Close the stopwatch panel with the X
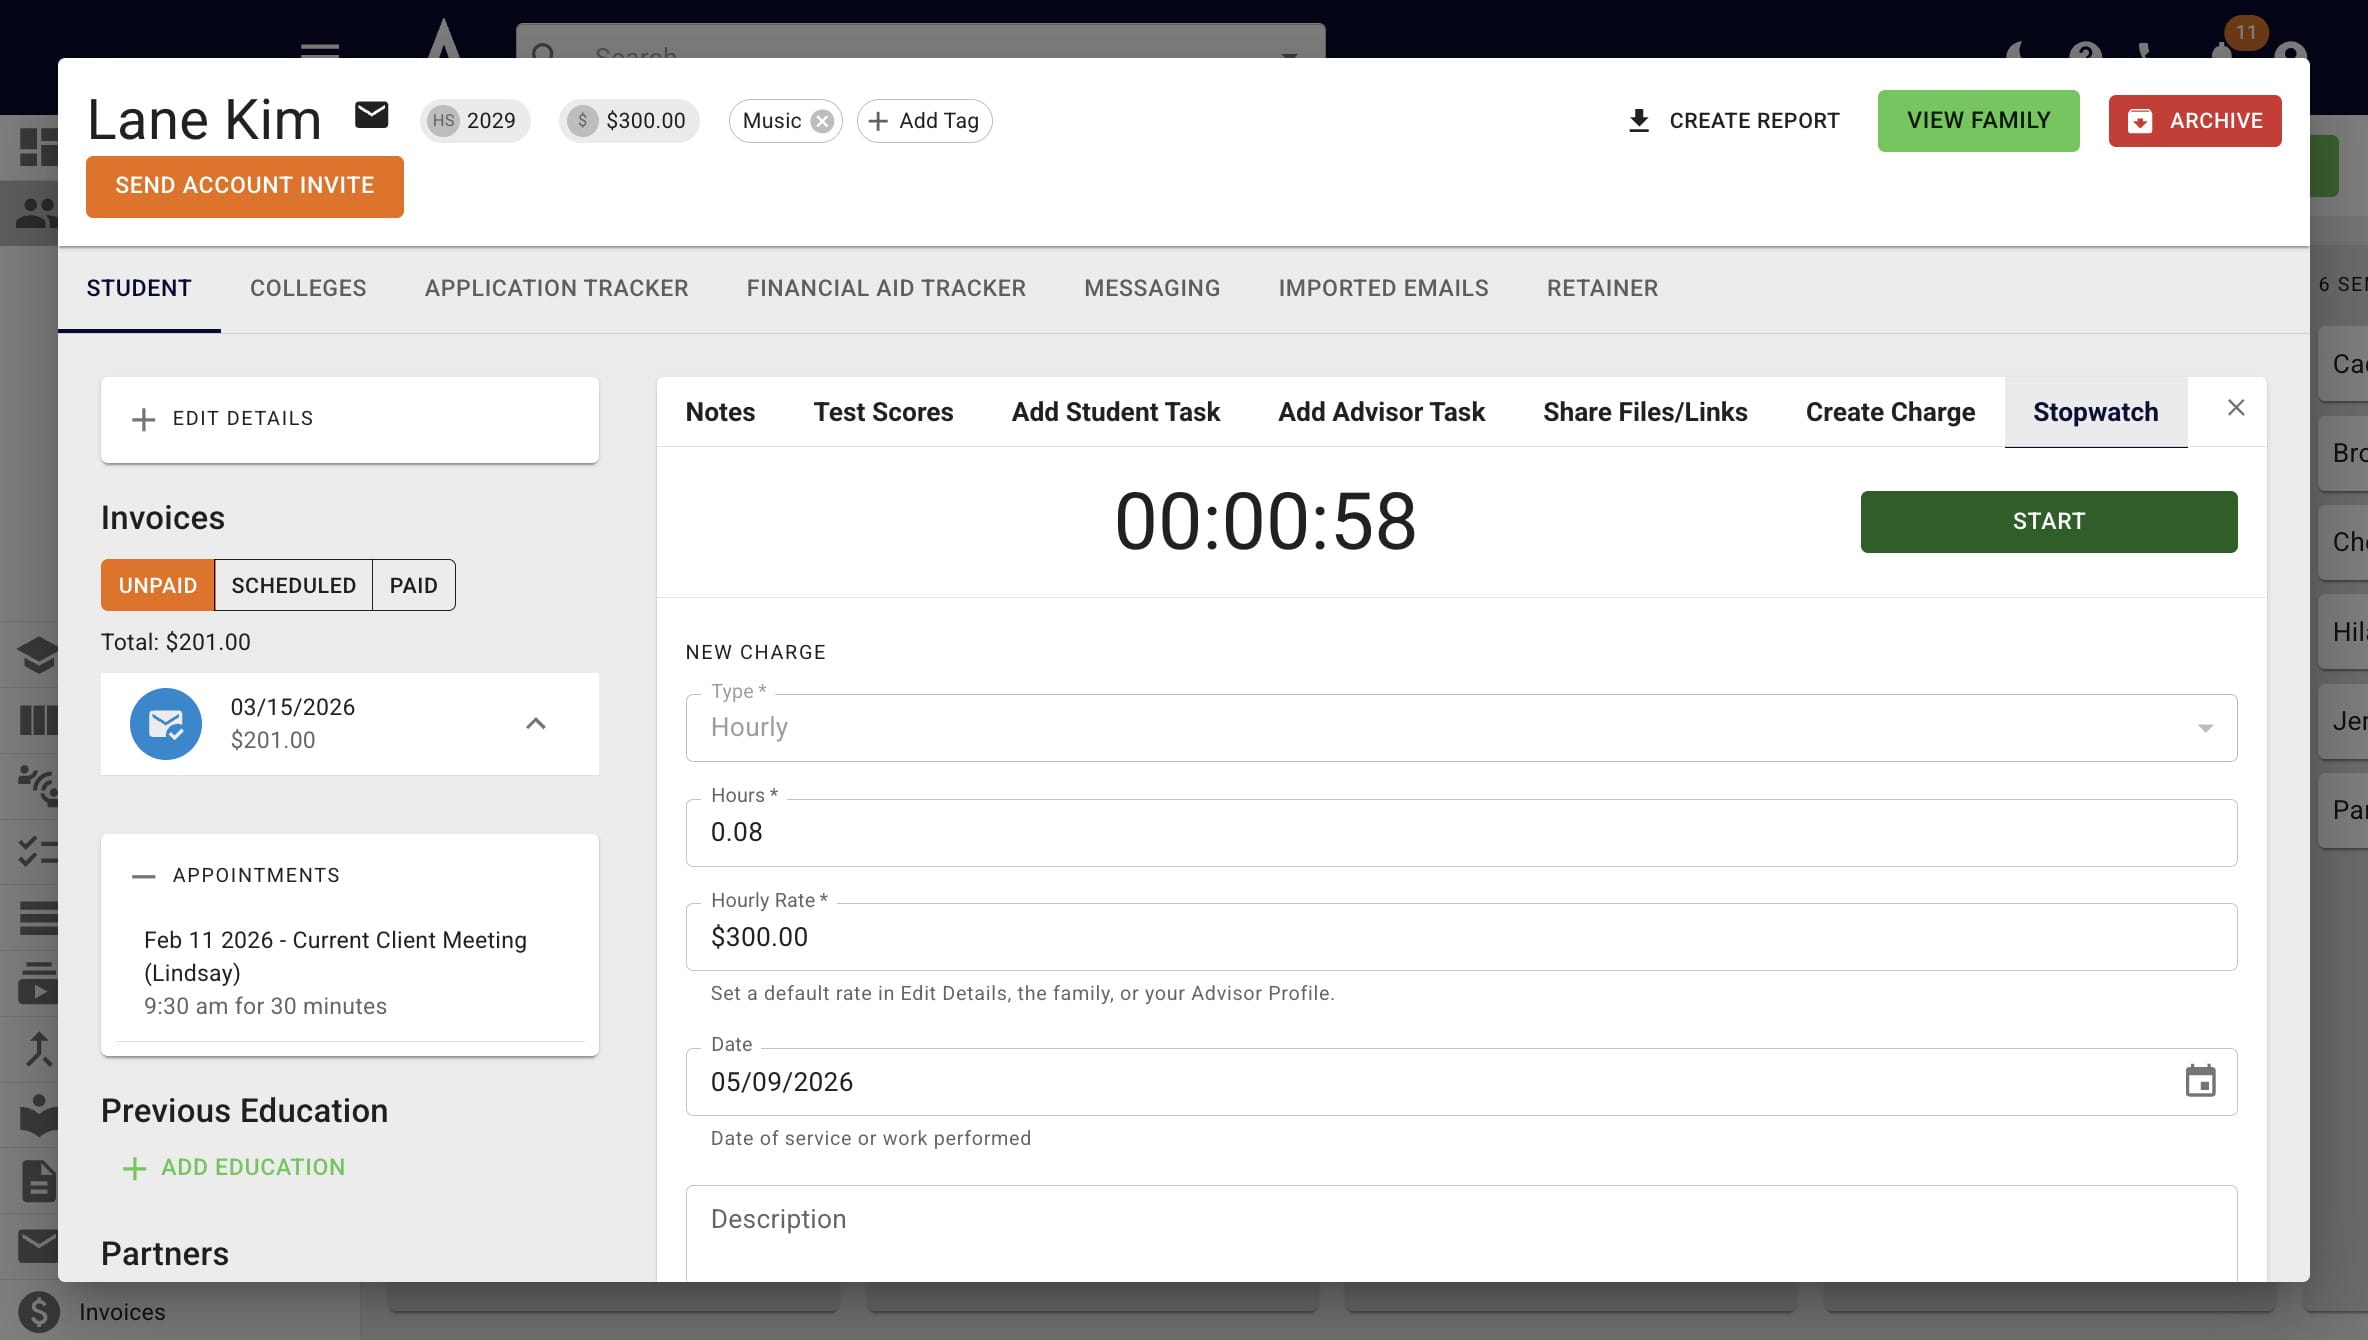Viewport: 2368px width, 1340px height. tap(2236, 408)
